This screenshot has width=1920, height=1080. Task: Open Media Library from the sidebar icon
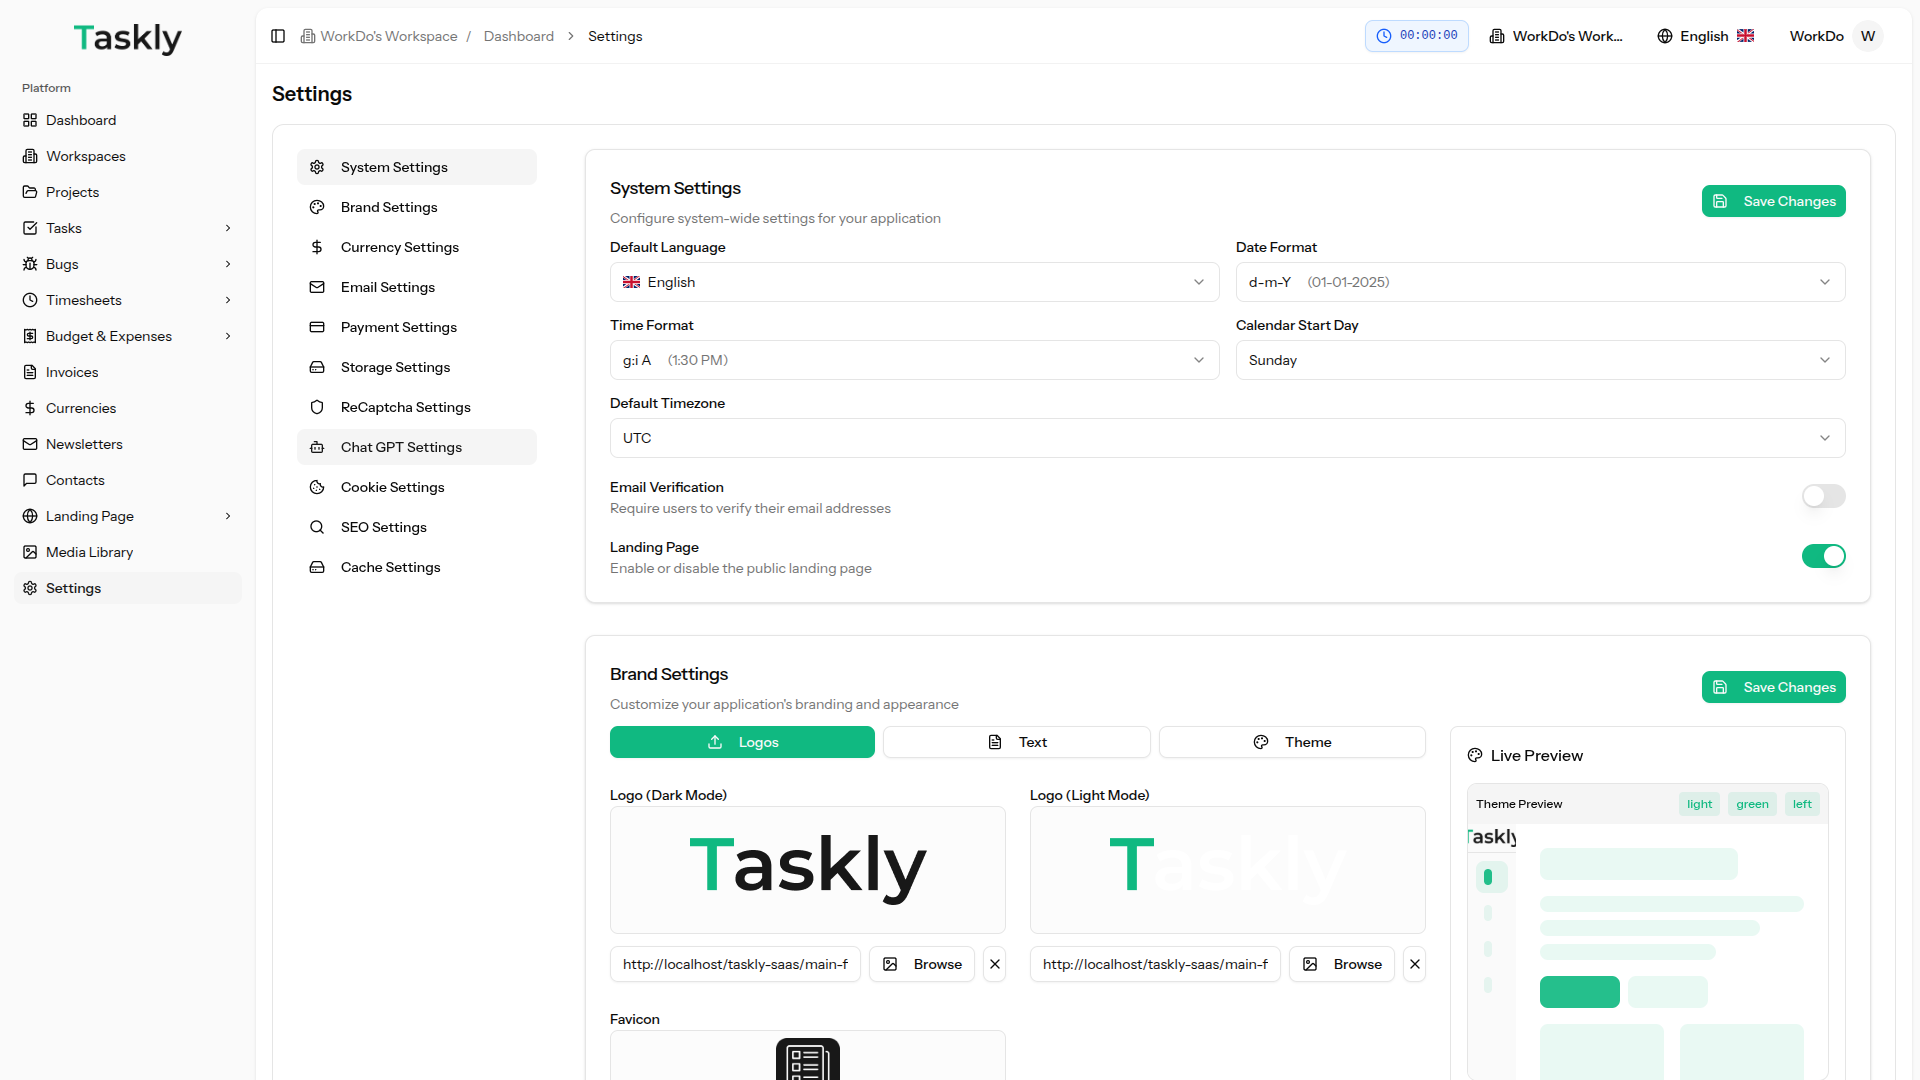(30, 552)
